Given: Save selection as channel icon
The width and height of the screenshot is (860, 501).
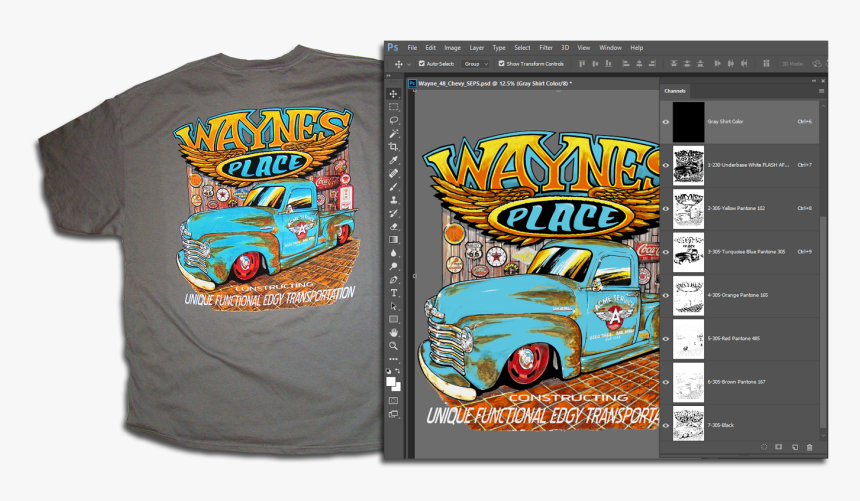Looking at the screenshot, I should (x=778, y=447).
